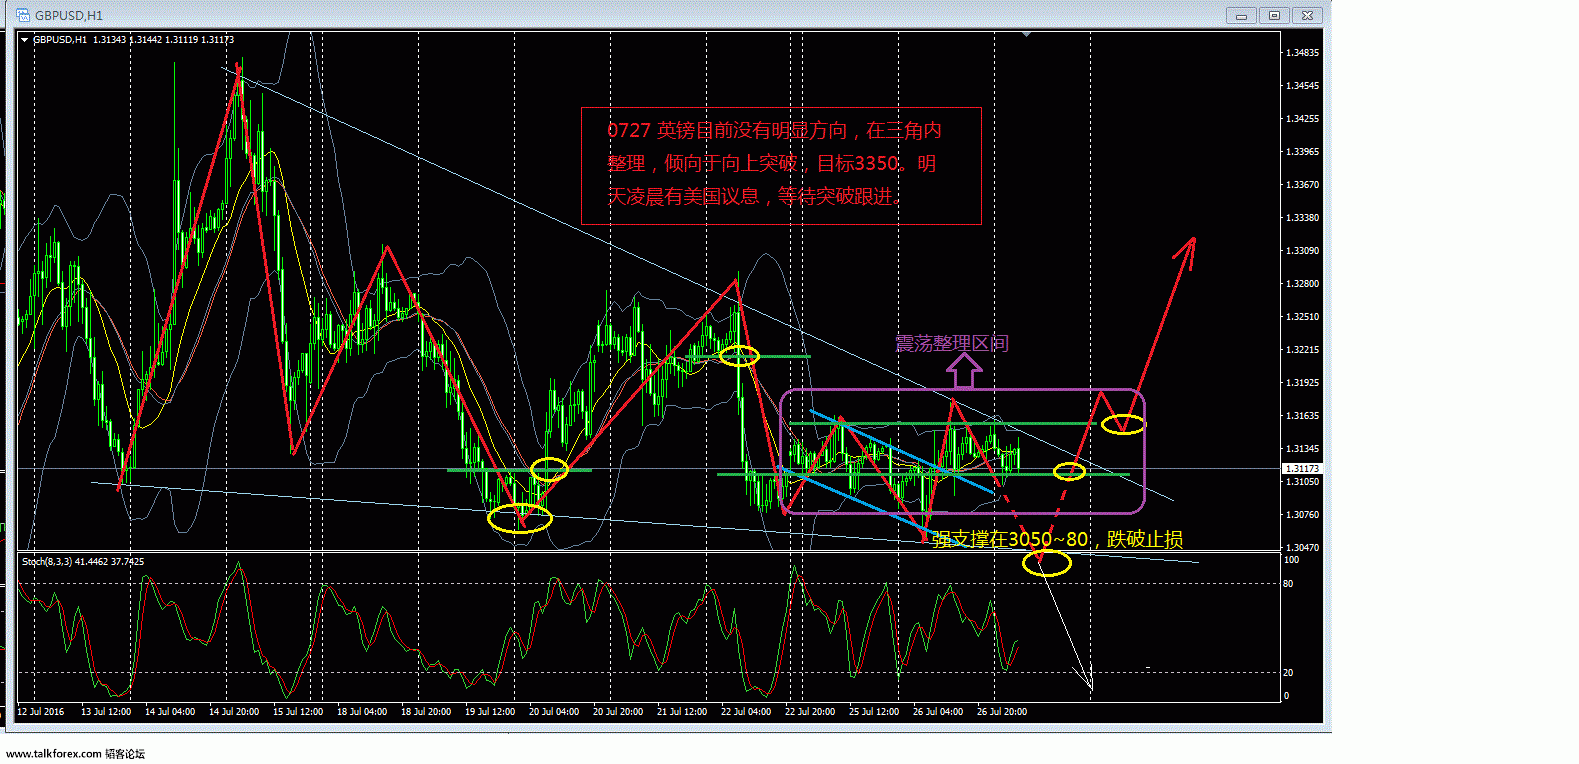Click the '18 Jul 04:00' time axis label
The height and width of the screenshot is (764, 1579).
pyautogui.click(x=362, y=712)
